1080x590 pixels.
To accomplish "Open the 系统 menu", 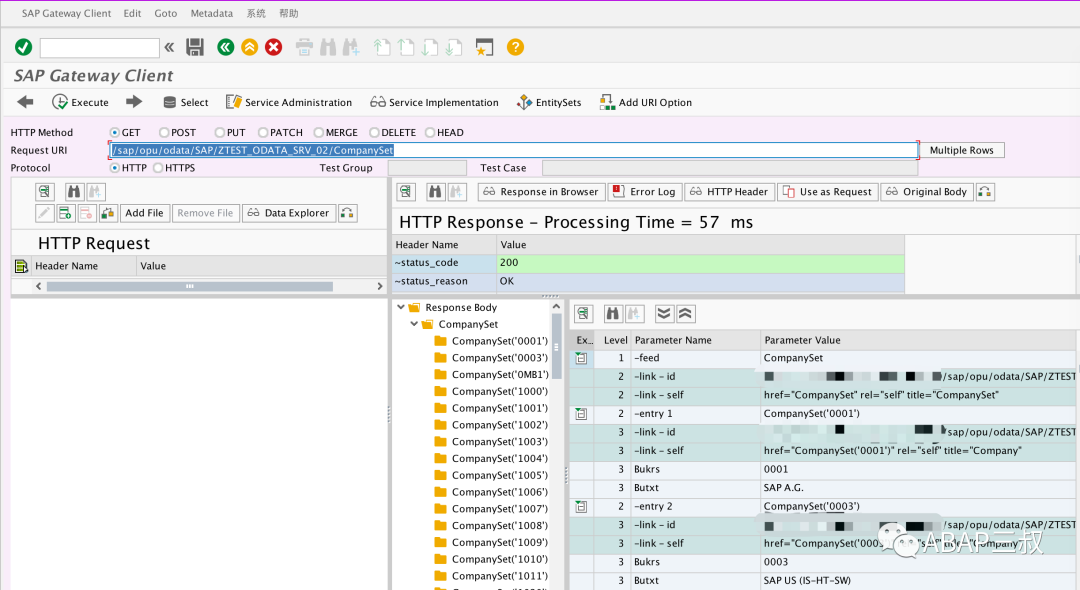I will pos(256,13).
